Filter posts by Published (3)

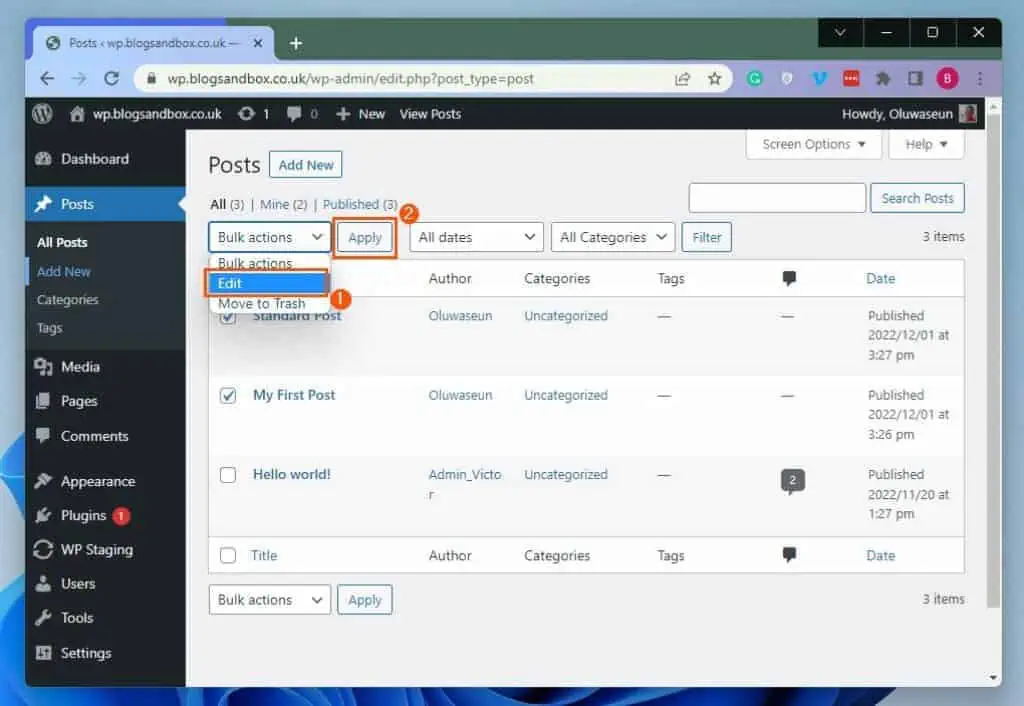[360, 204]
